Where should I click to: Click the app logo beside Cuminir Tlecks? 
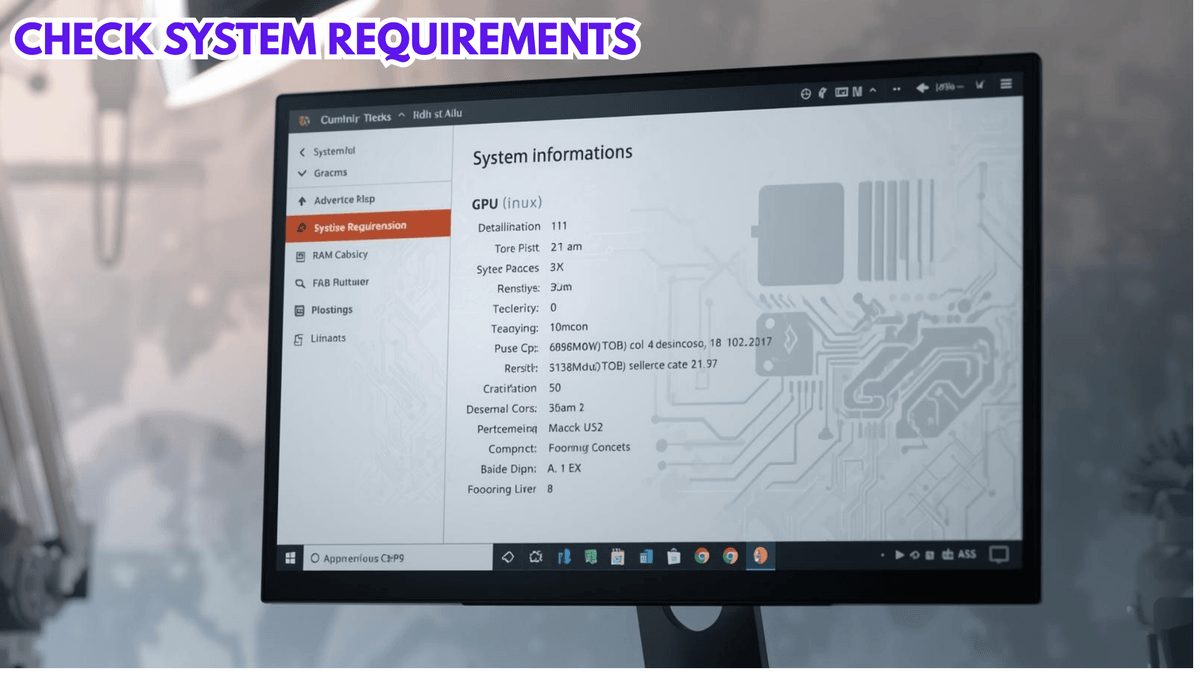click(x=304, y=120)
